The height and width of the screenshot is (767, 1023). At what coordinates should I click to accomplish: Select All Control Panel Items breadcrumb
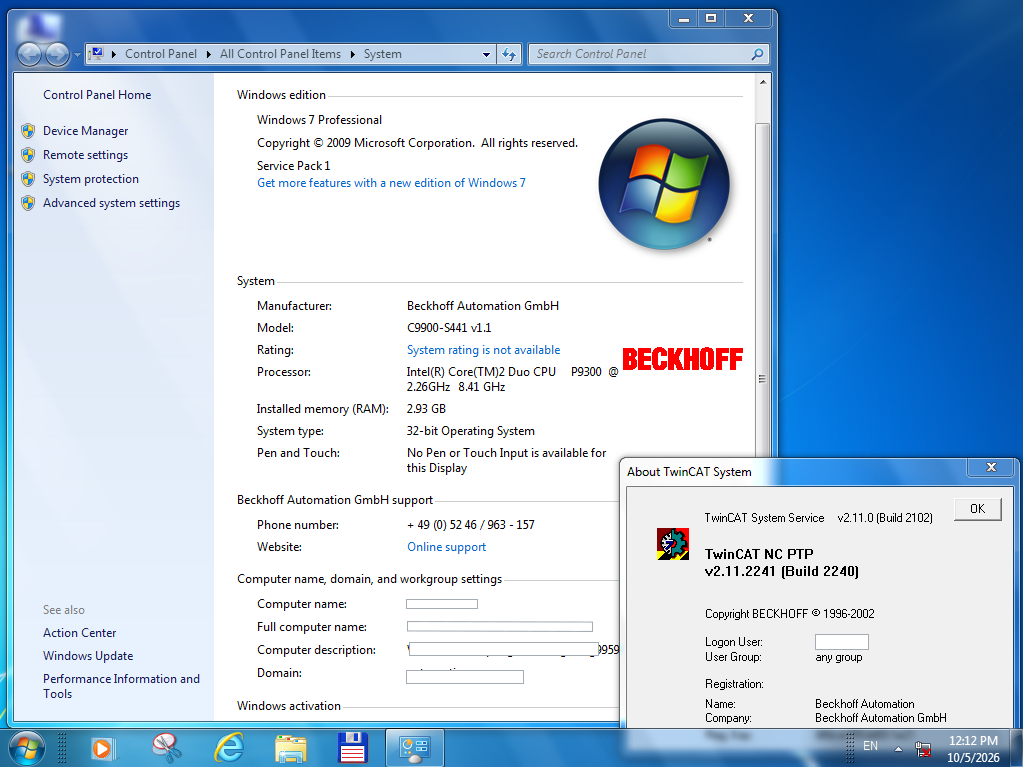(281, 54)
